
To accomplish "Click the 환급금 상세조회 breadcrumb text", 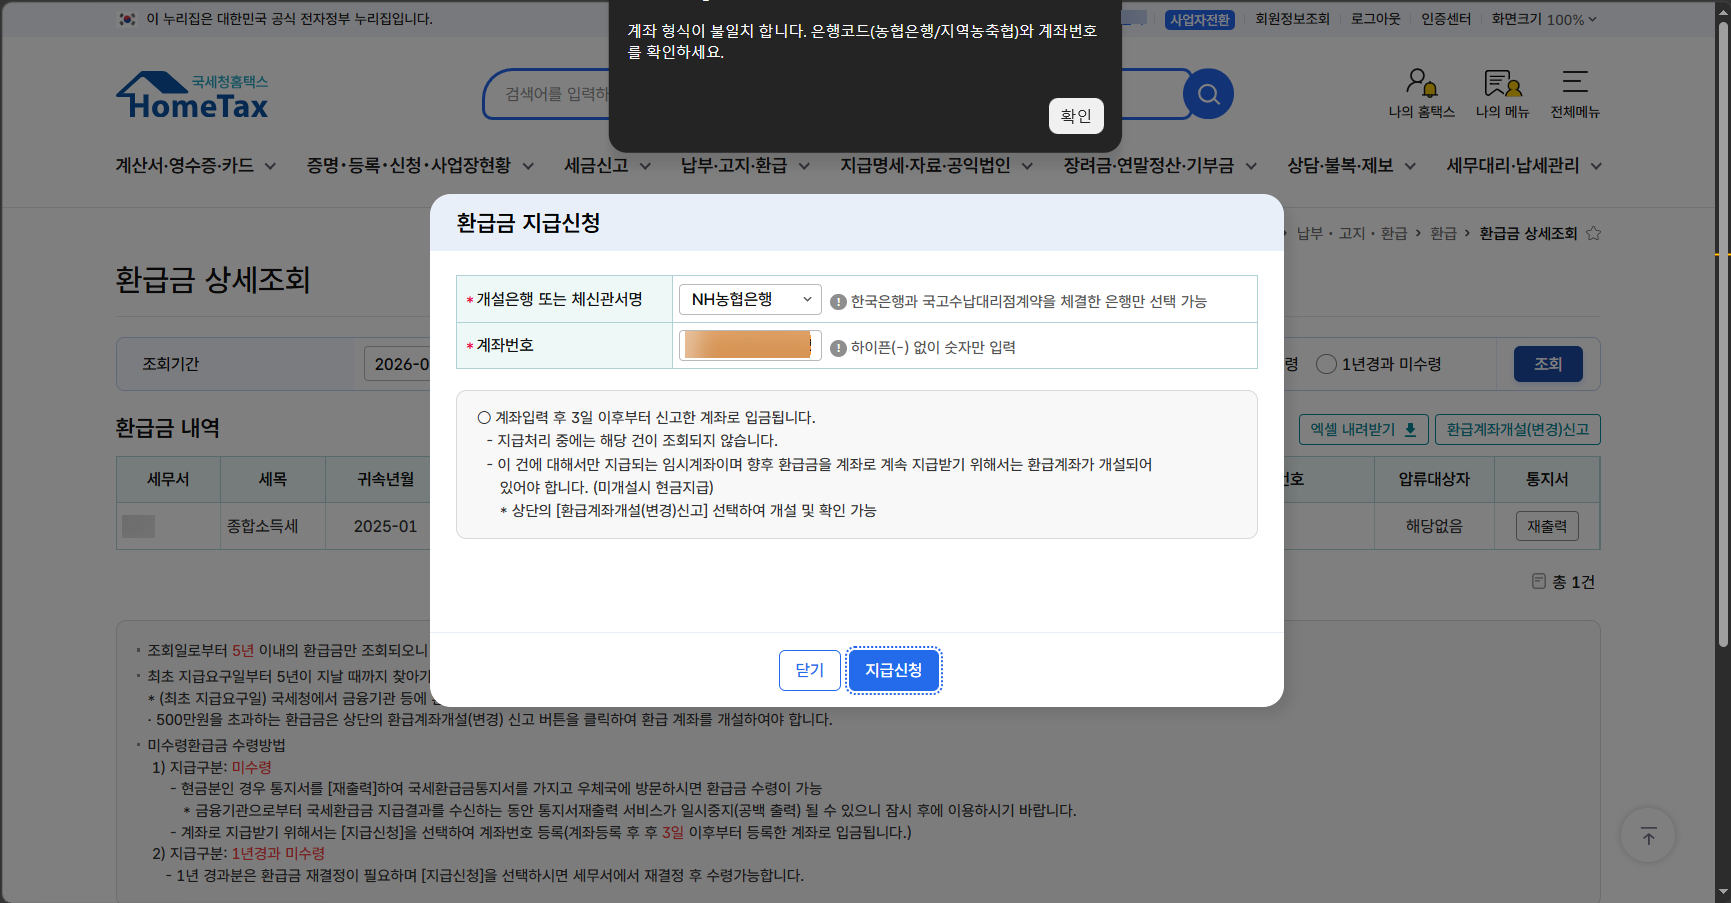I will click(x=1528, y=233).
